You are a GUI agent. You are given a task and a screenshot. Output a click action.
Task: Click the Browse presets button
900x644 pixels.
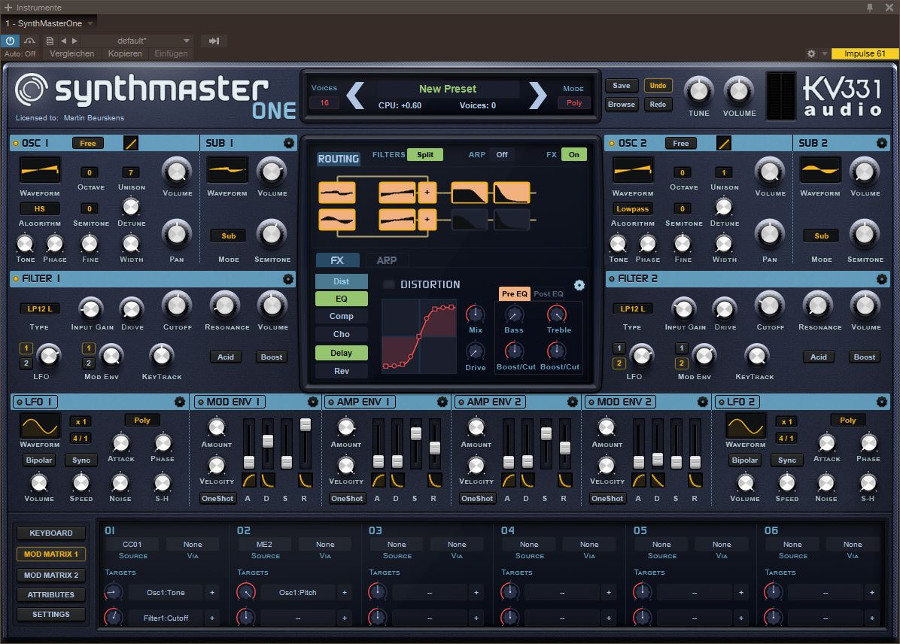click(x=622, y=104)
